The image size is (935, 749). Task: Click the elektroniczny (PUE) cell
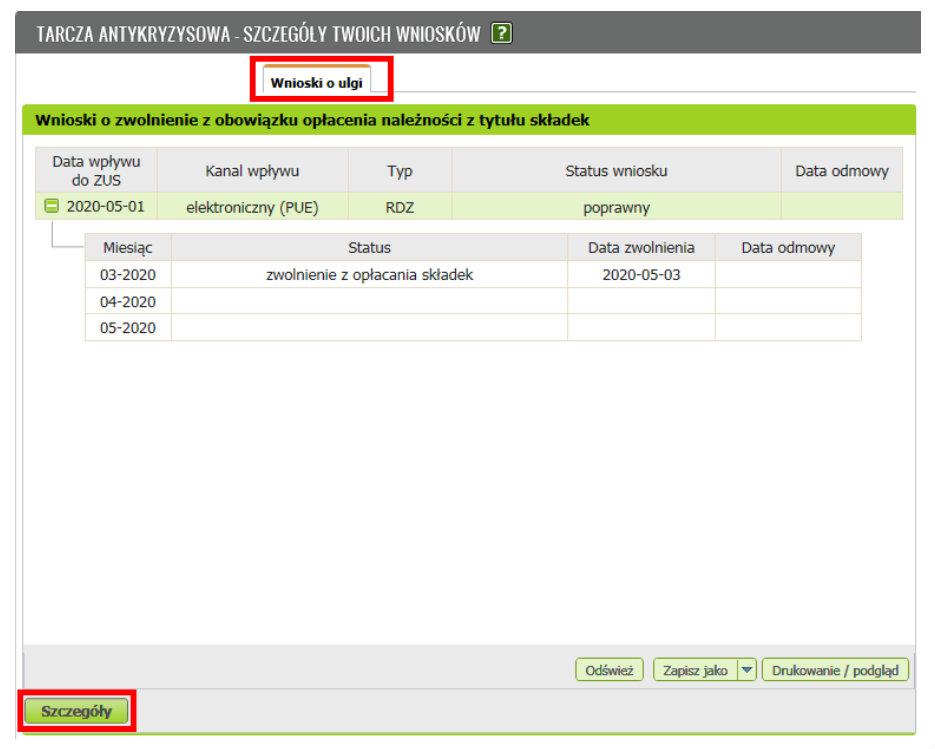coord(252,208)
